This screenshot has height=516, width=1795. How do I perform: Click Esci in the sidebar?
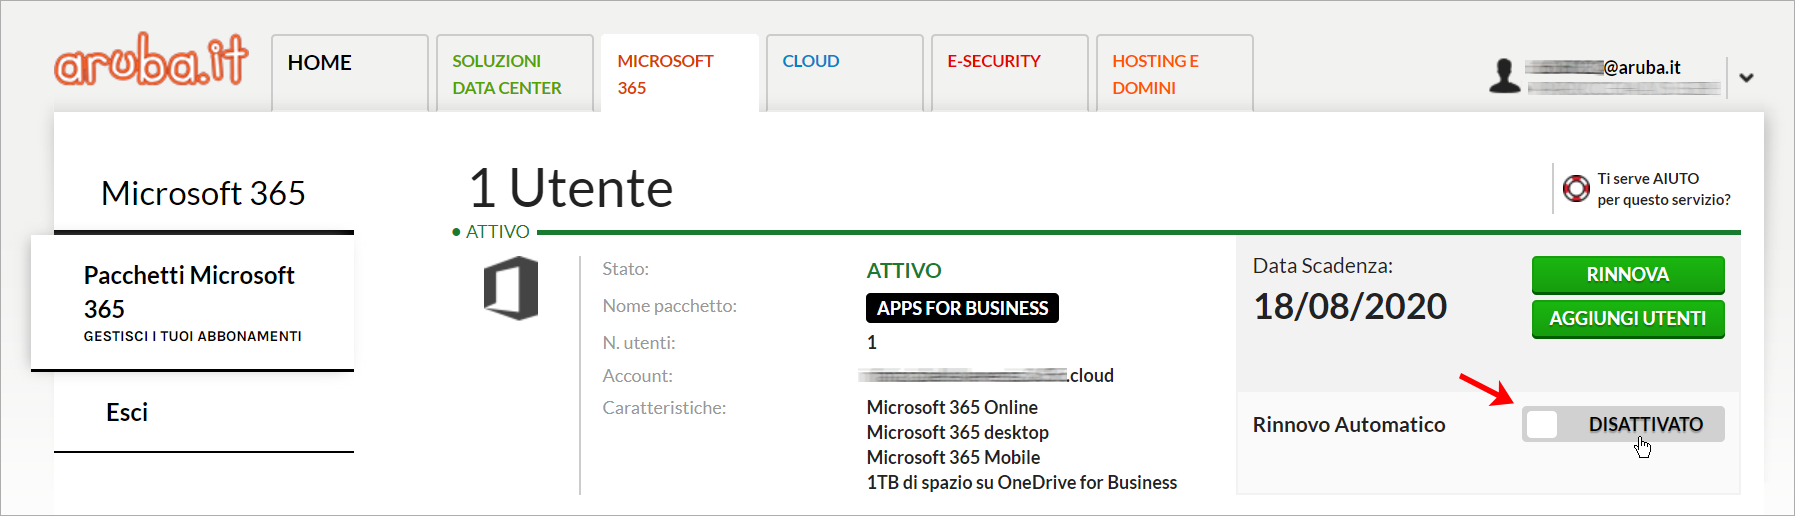click(127, 412)
